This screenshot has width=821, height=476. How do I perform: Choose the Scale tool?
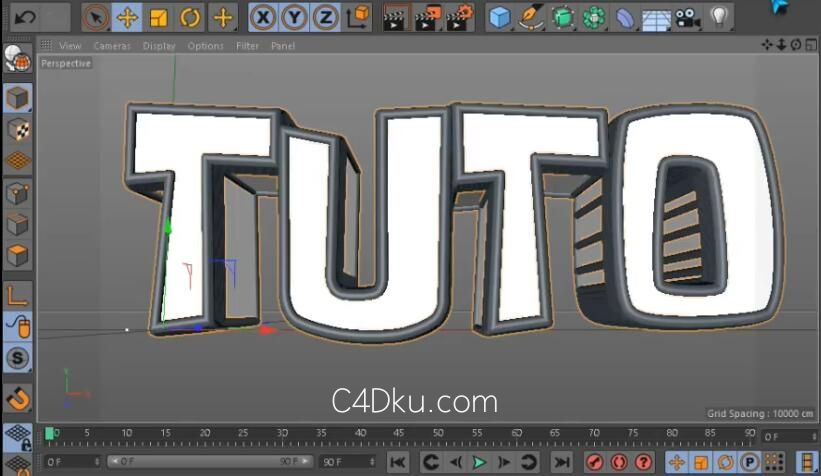point(158,17)
